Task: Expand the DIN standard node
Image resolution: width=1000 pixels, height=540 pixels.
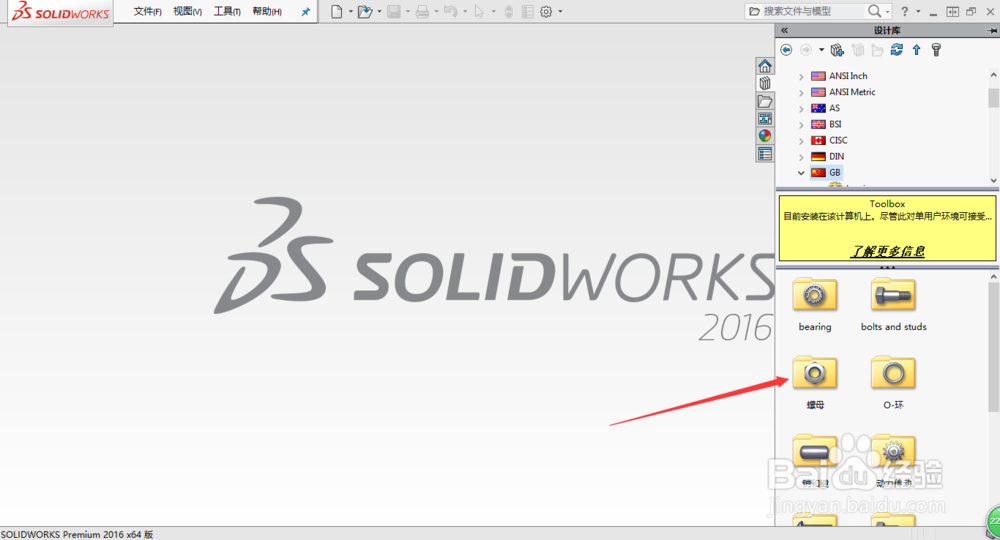Action: 801,157
